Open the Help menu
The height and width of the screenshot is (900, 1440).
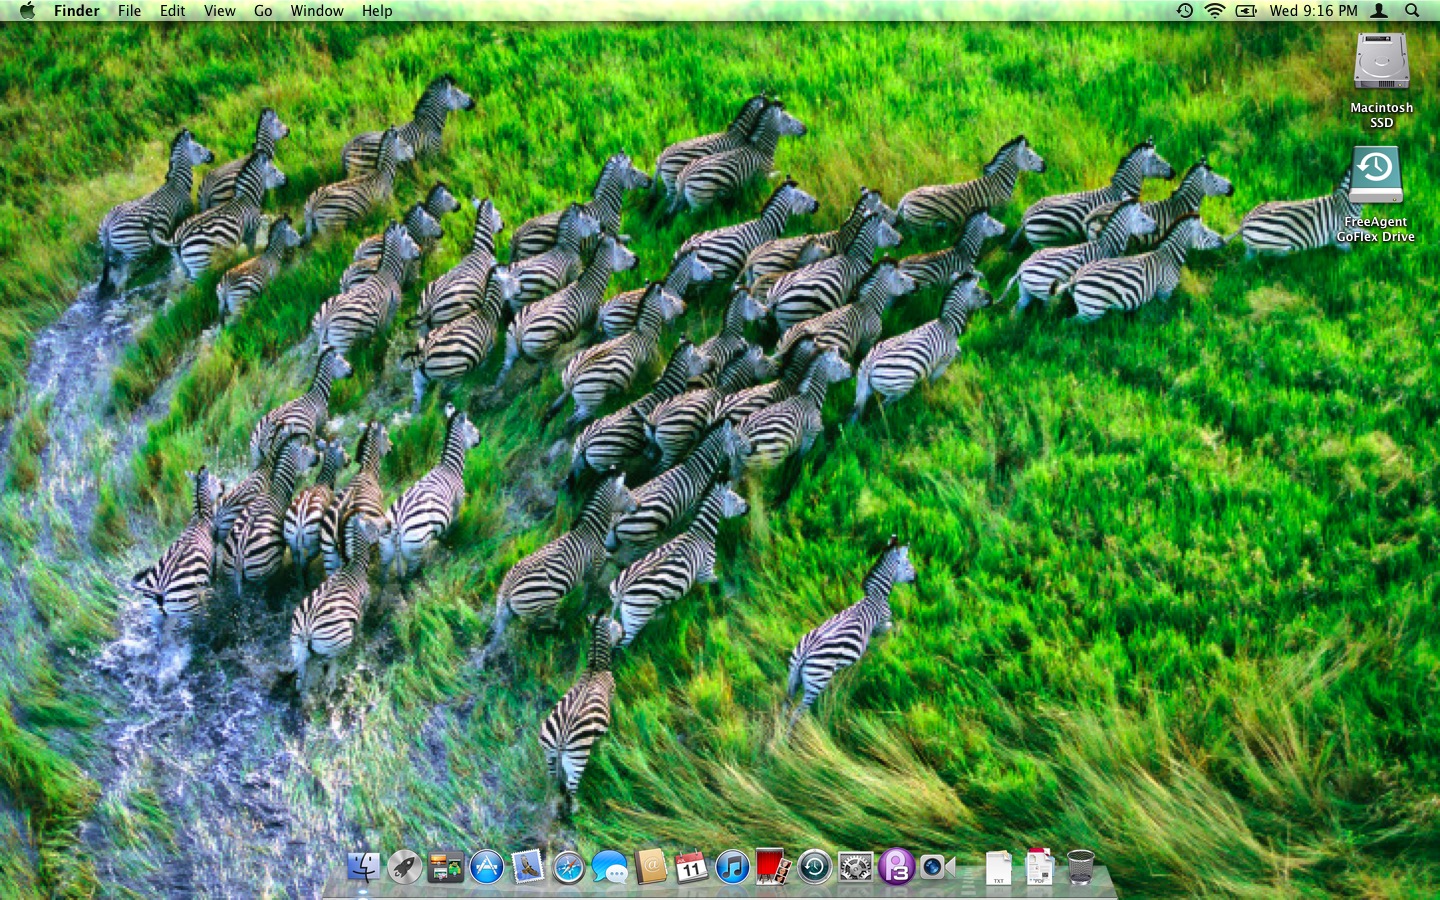[x=377, y=11]
